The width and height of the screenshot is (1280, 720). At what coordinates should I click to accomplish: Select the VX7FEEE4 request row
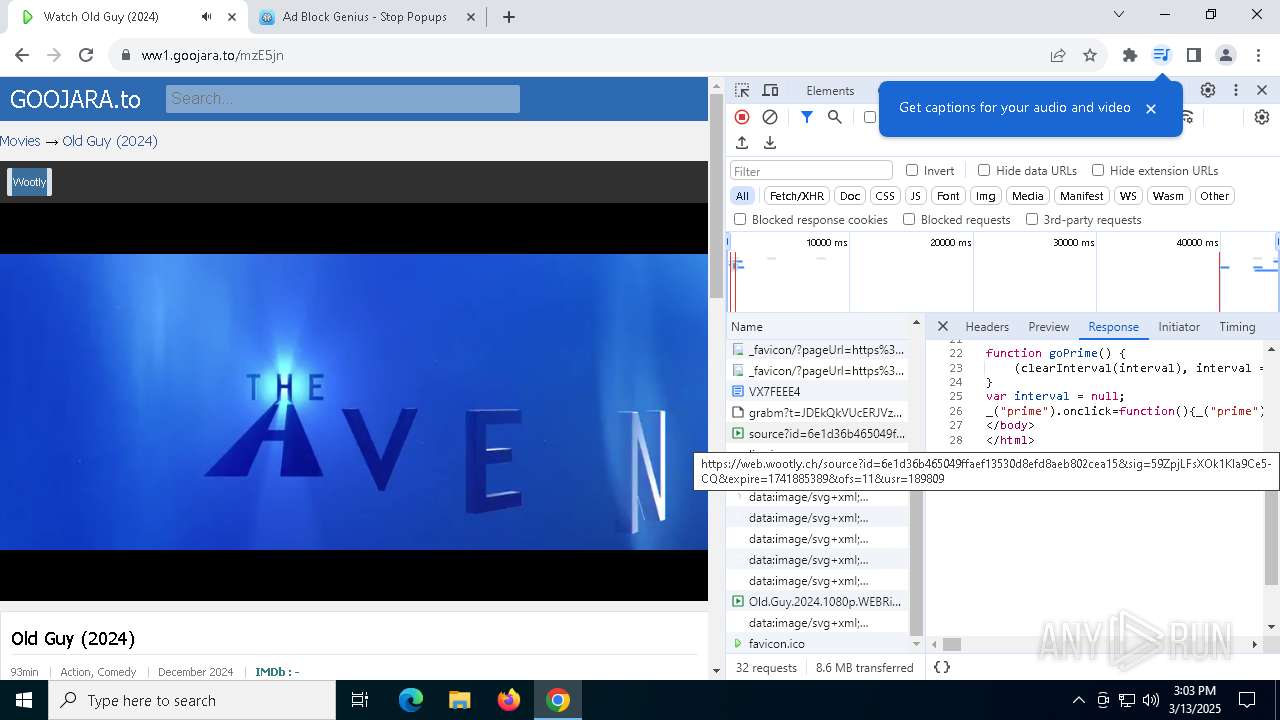[x=818, y=391]
